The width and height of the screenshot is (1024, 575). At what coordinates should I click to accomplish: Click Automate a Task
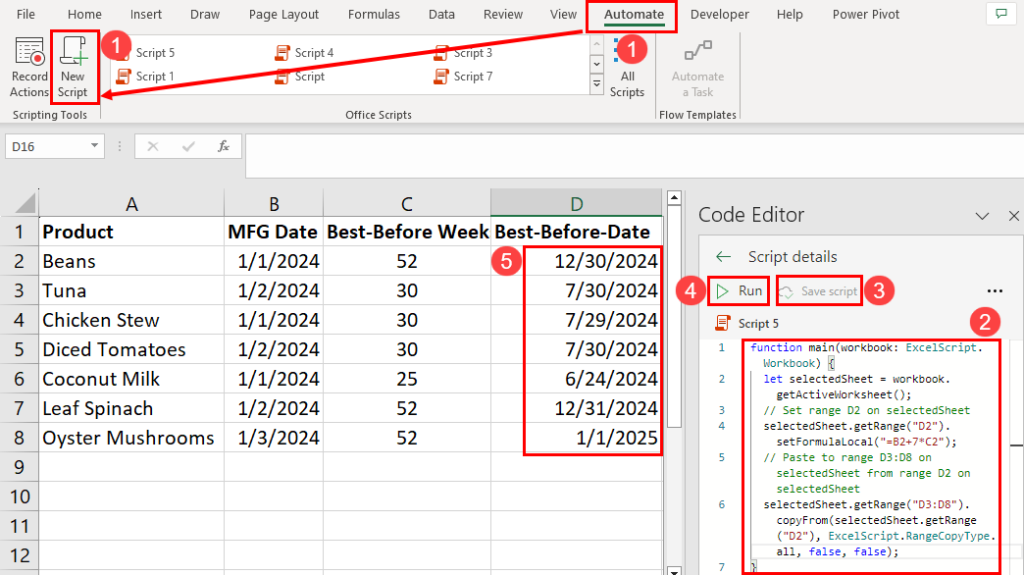[697, 68]
